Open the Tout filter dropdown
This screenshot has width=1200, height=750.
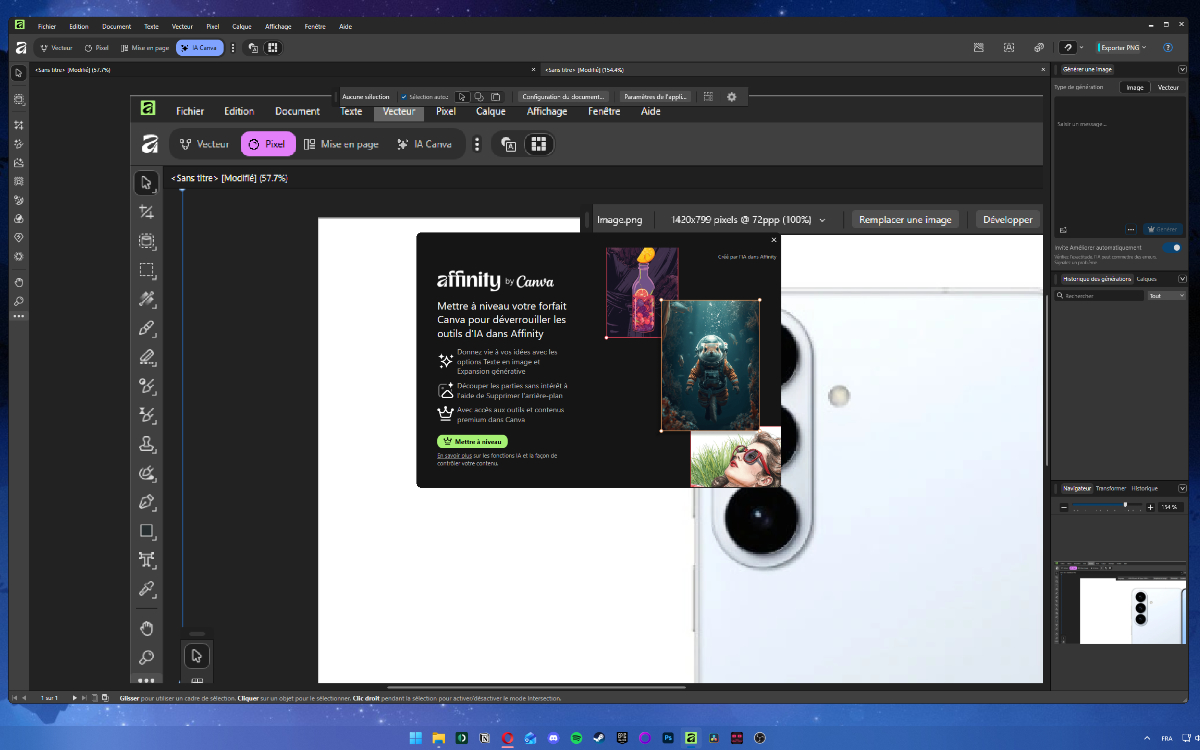(x=1167, y=295)
